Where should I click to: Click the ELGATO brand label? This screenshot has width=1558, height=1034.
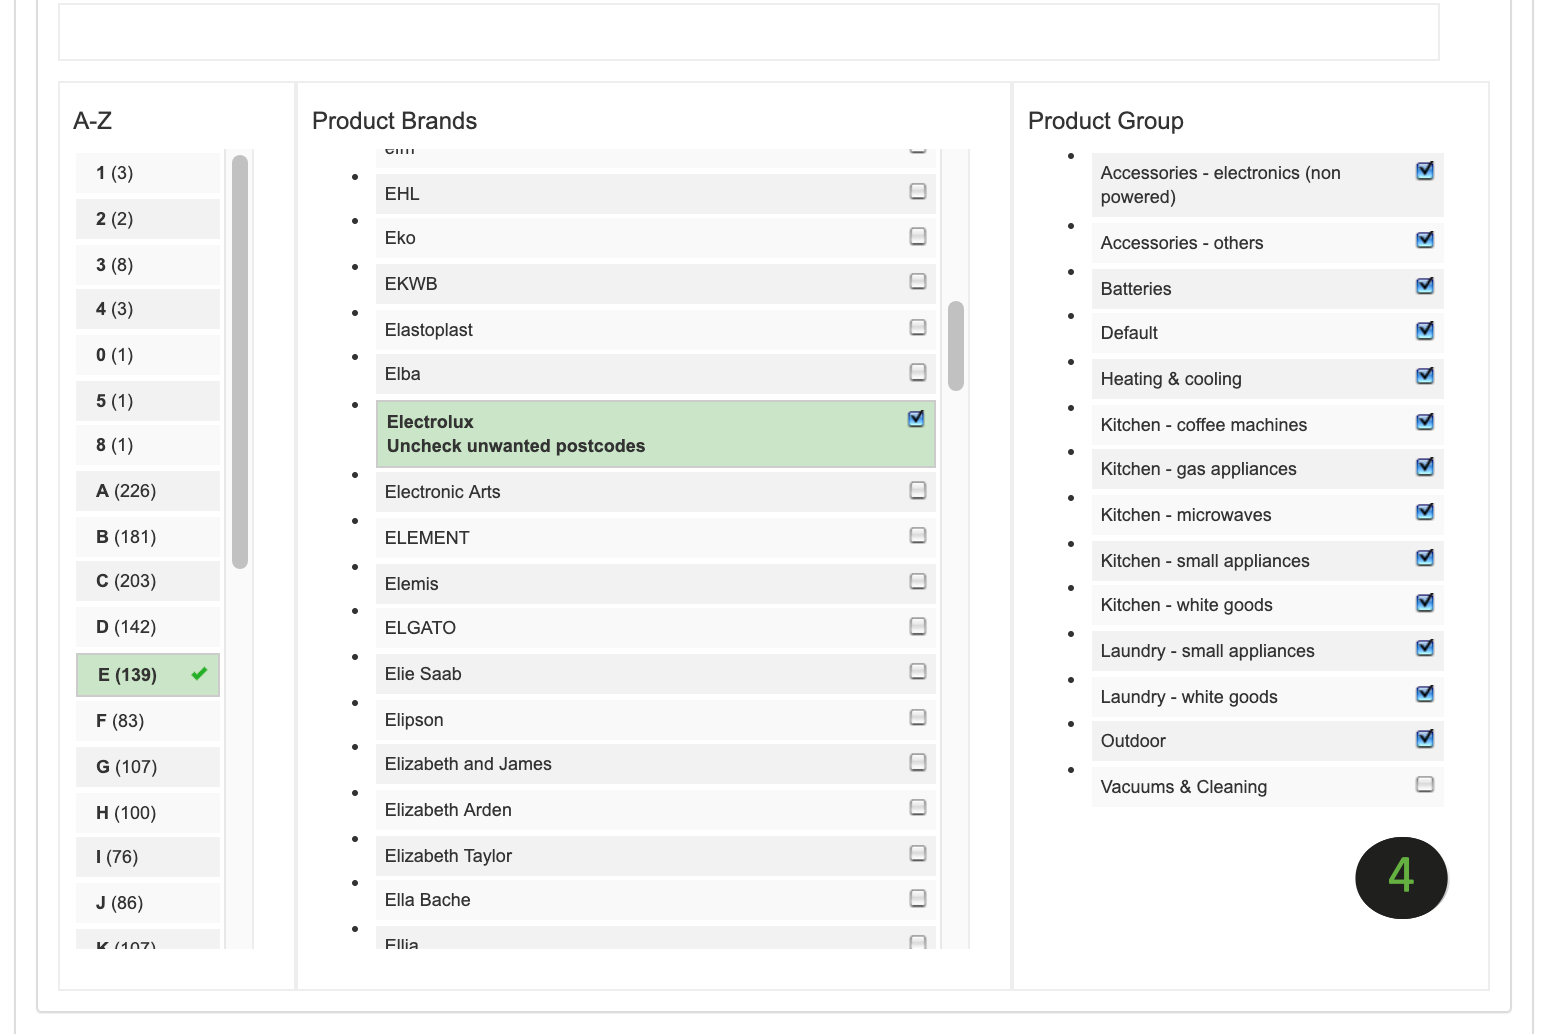[420, 628]
